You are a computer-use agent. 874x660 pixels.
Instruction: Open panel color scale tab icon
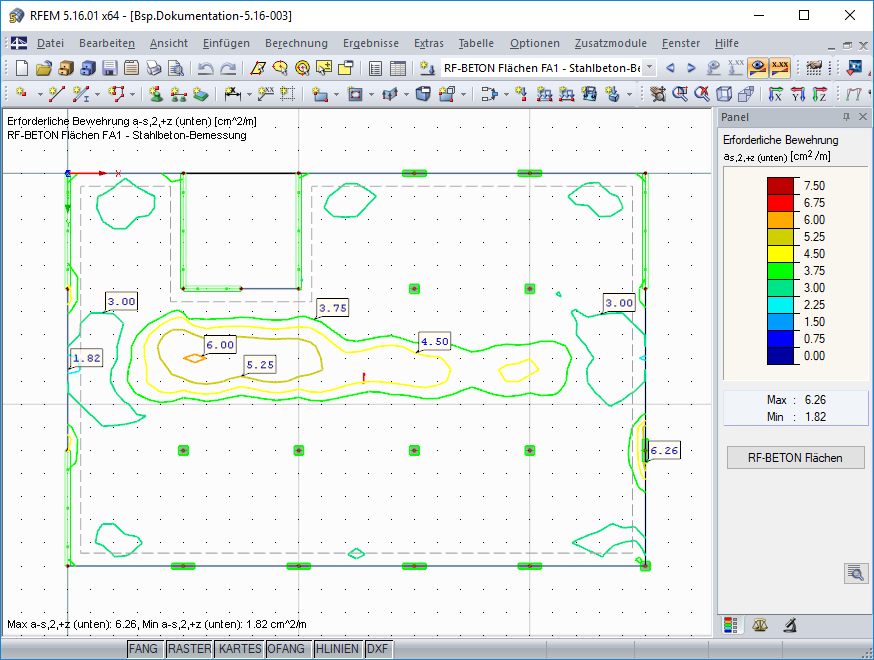730,625
